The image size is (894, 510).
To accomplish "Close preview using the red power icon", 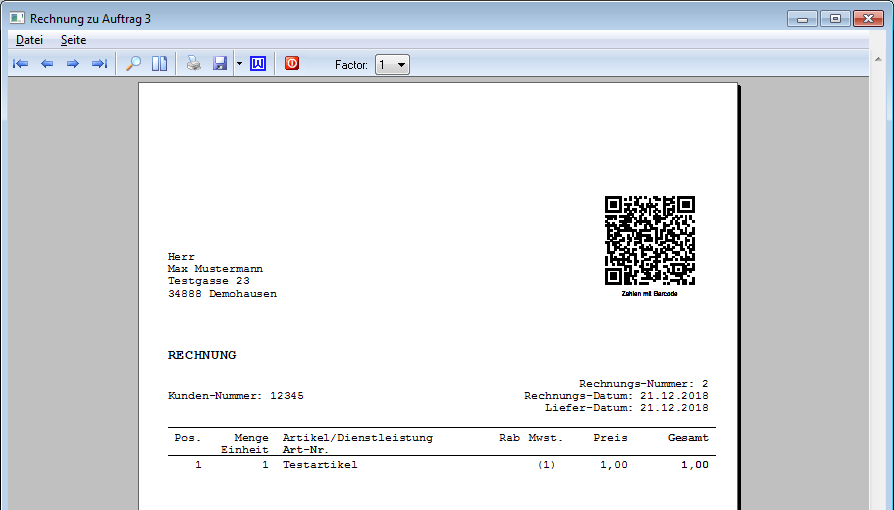I will click(292, 64).
